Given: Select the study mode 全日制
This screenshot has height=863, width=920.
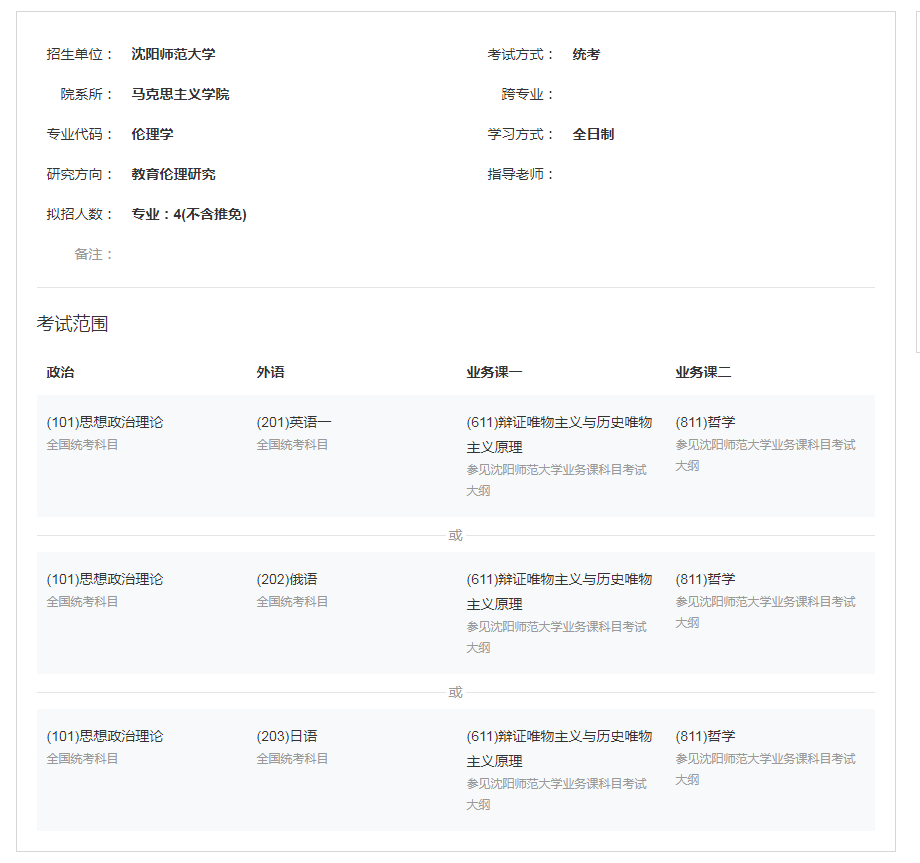Looking at the screenshot, I should [x=593, y=134].
